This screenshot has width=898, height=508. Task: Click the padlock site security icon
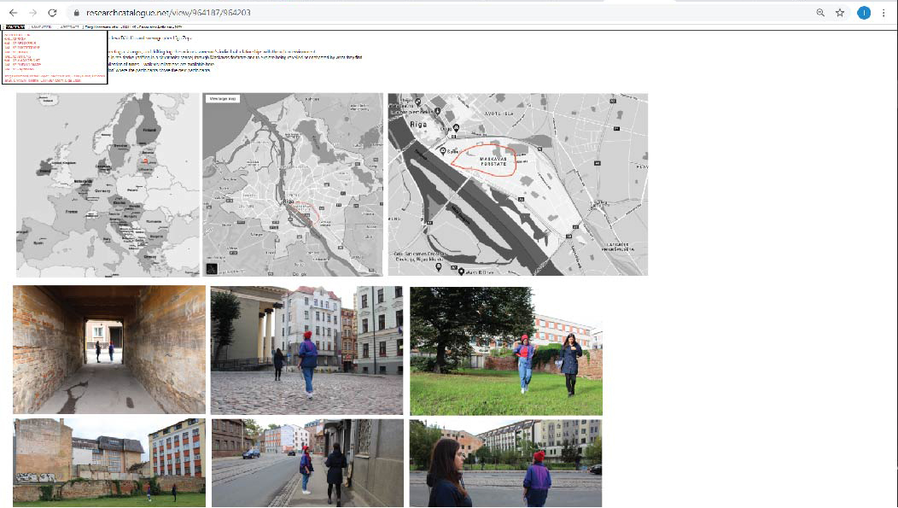point(76,13)
